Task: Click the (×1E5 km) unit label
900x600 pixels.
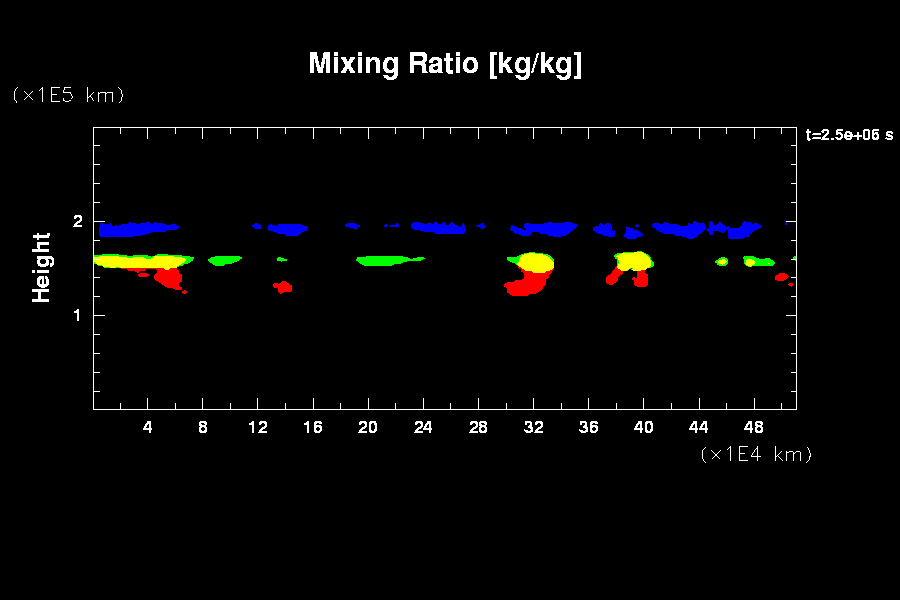Action: point(67,95)
